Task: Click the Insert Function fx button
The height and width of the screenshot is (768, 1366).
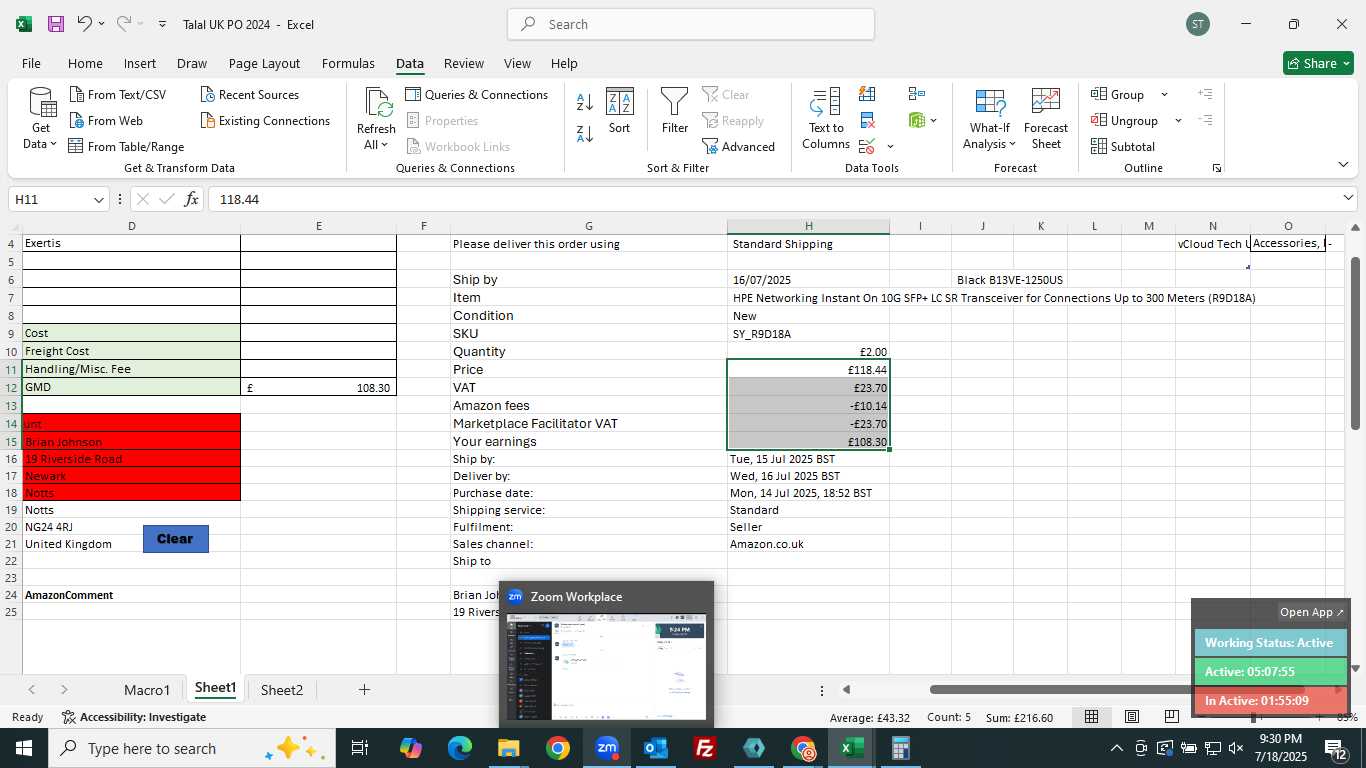Action: pyautogui.click(x=192, y=199)
